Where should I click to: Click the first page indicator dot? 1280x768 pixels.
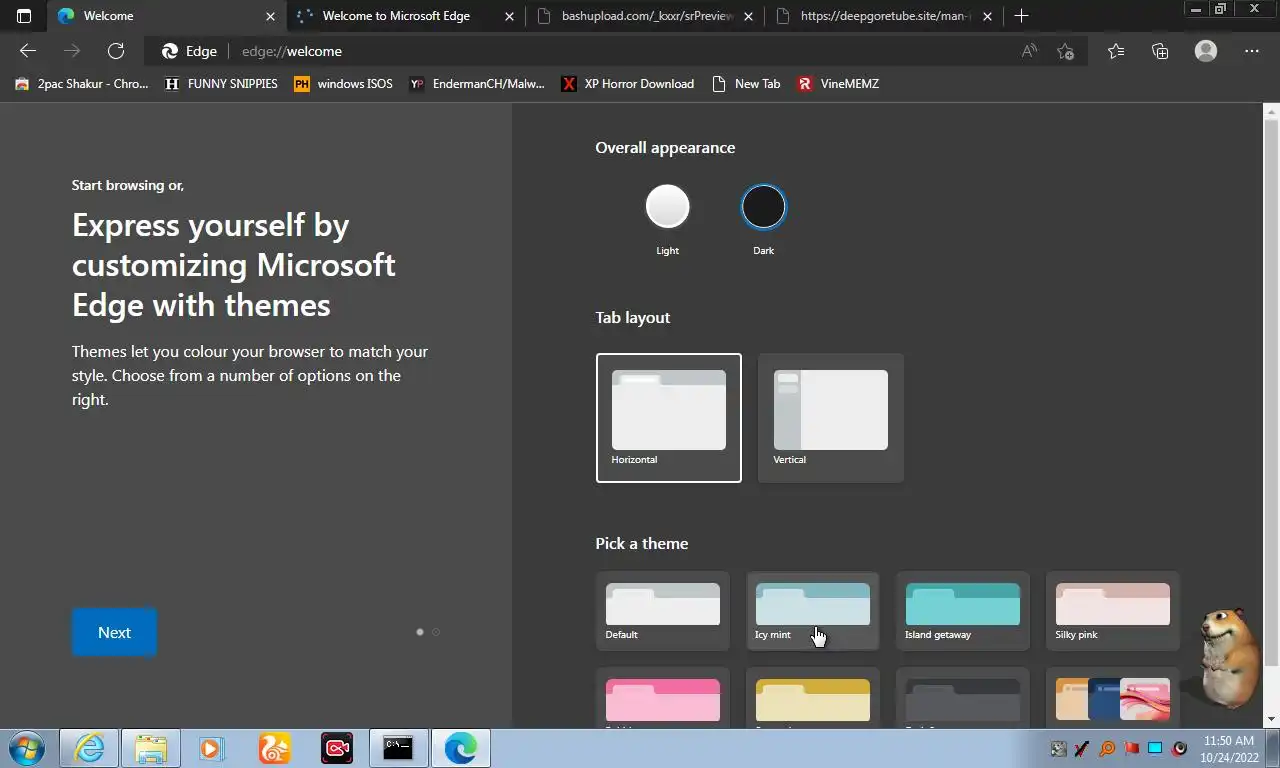(420, 632)
